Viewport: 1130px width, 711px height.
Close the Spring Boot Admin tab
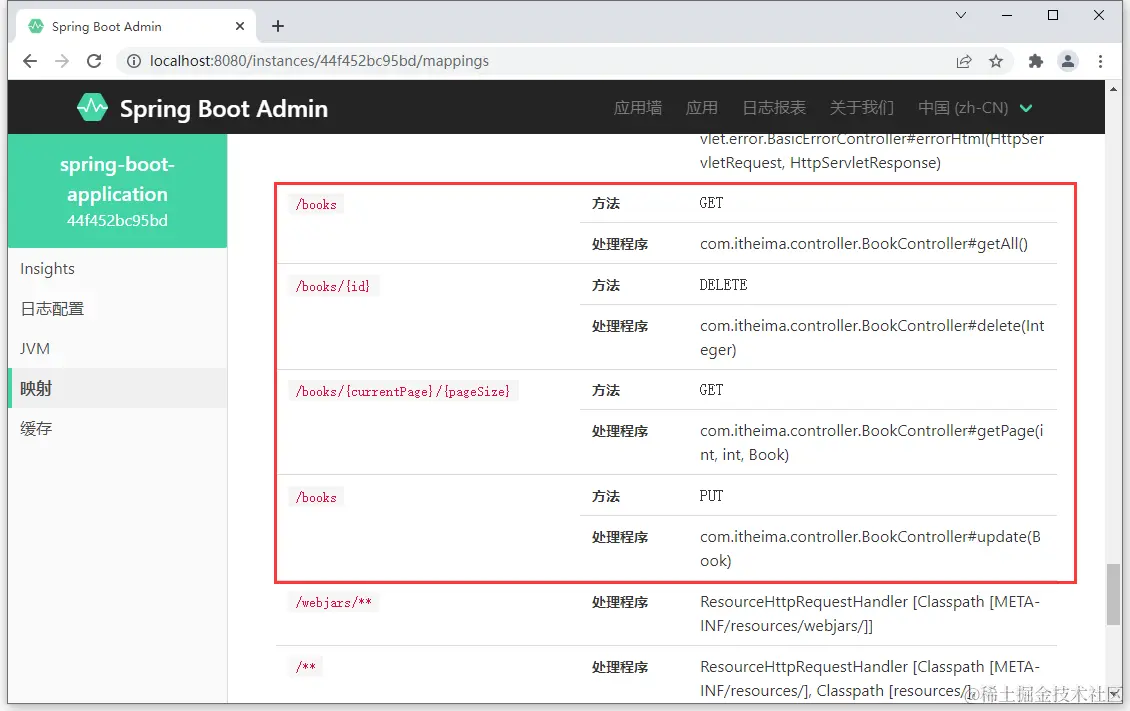(240, 26)
